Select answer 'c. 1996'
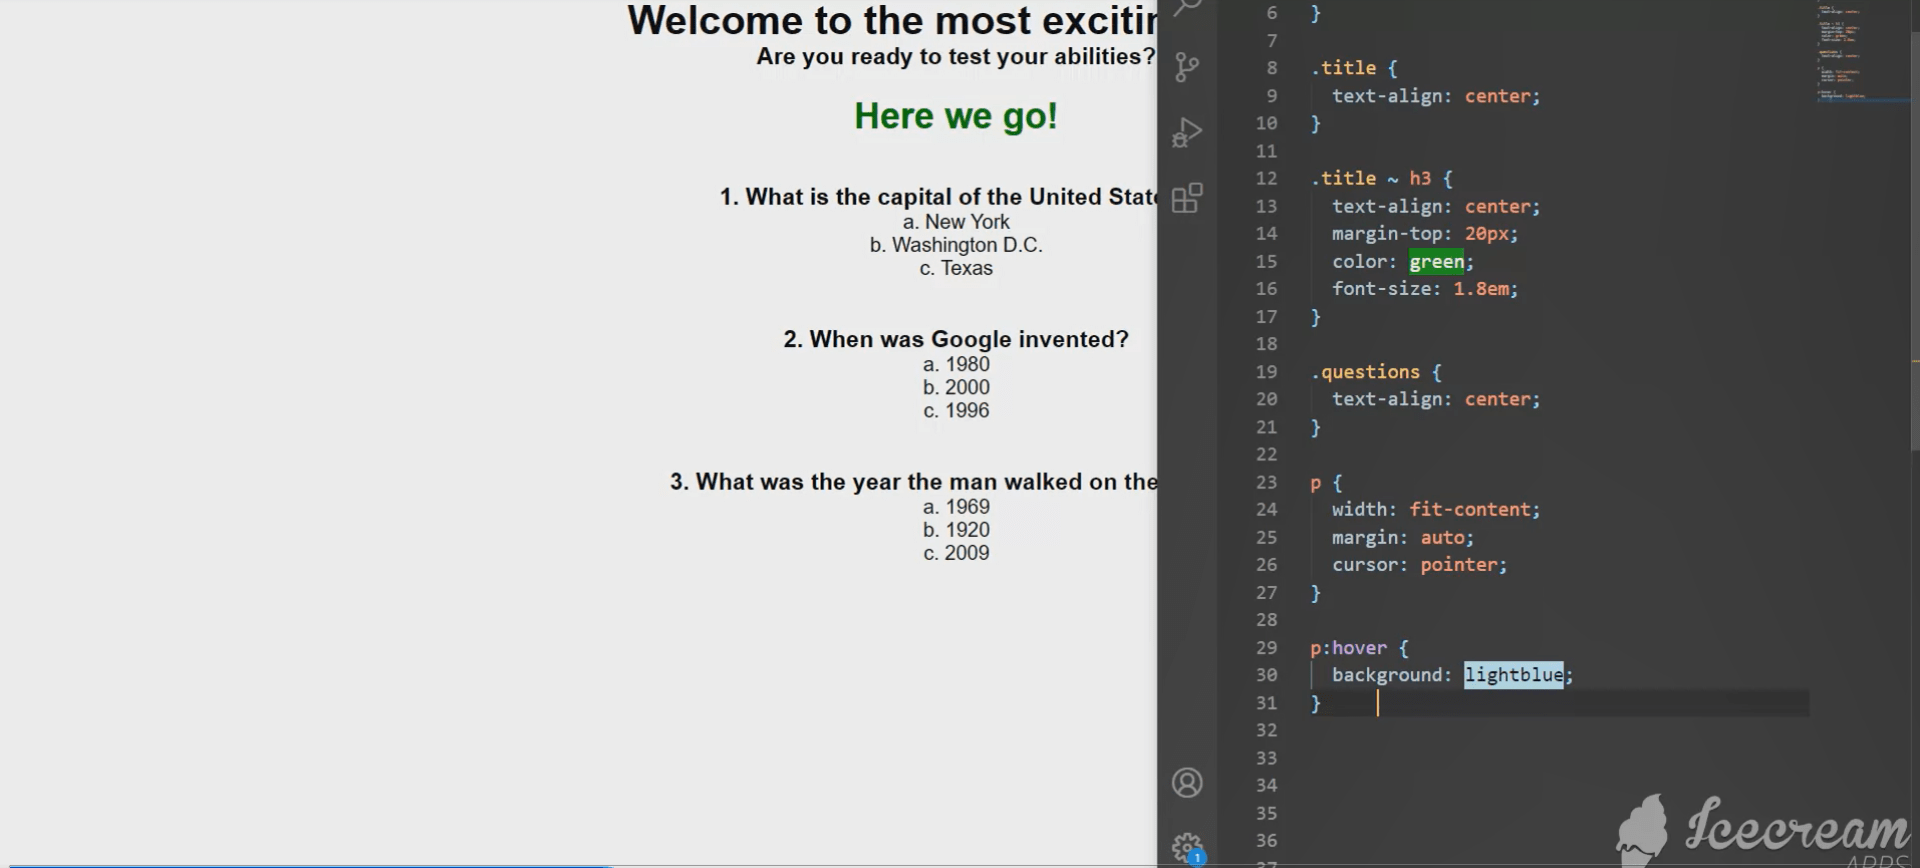This screenshot has width=1920, height=868. point(956,410)
